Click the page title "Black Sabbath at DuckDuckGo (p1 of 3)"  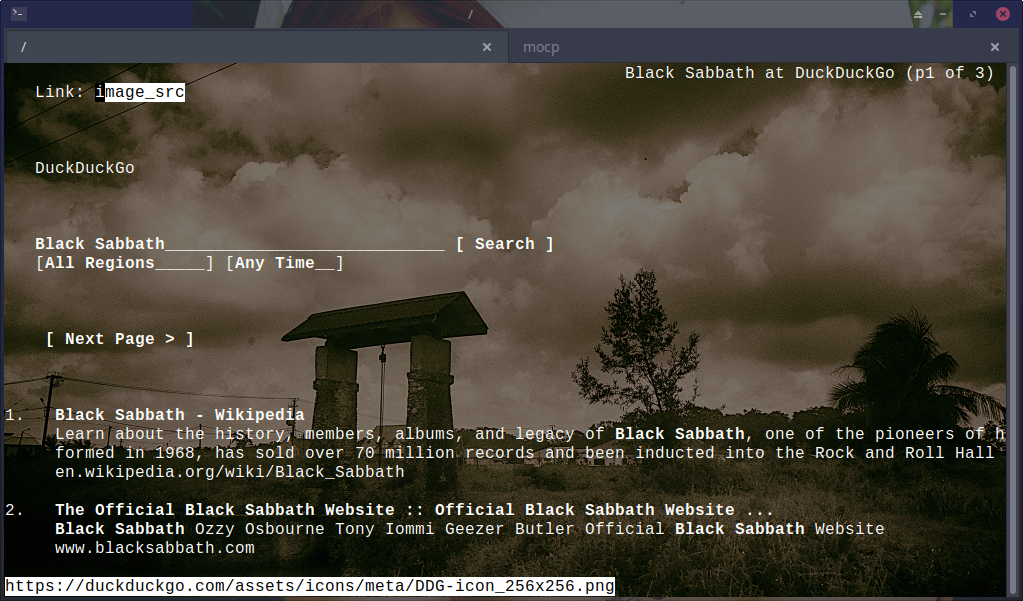pos(809,73)
